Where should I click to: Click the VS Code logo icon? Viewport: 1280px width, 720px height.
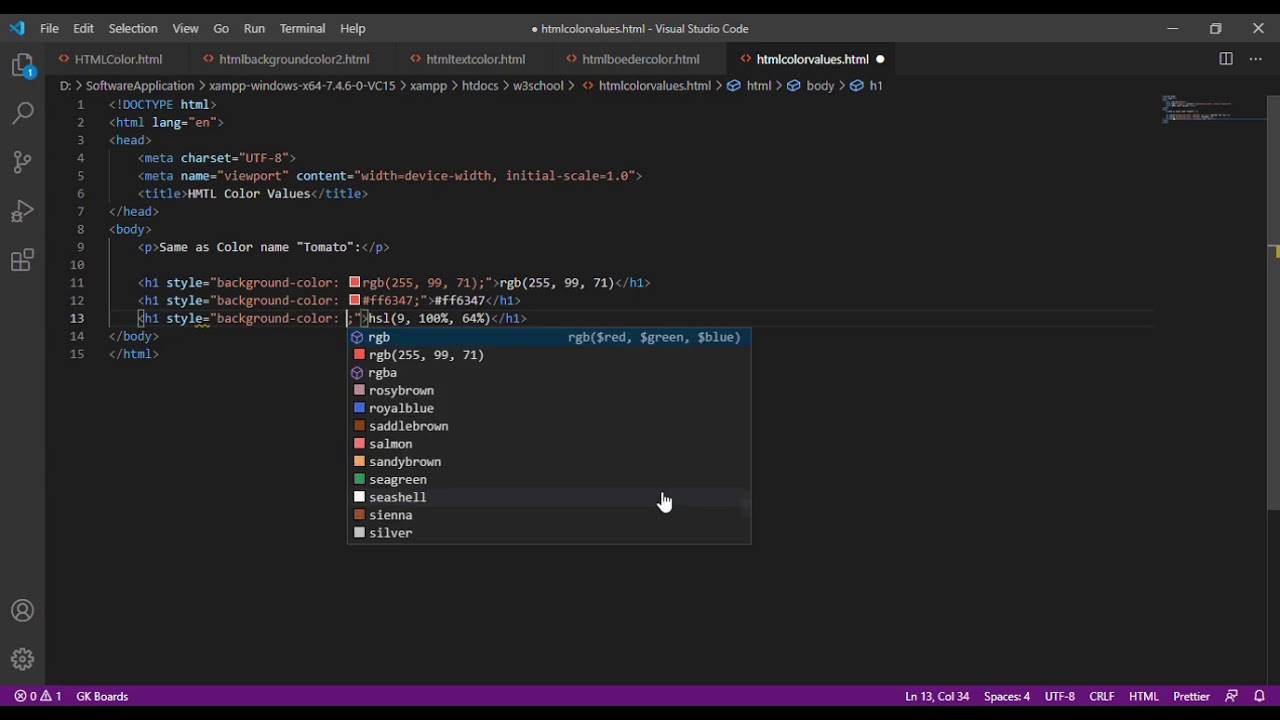(17, 28)
